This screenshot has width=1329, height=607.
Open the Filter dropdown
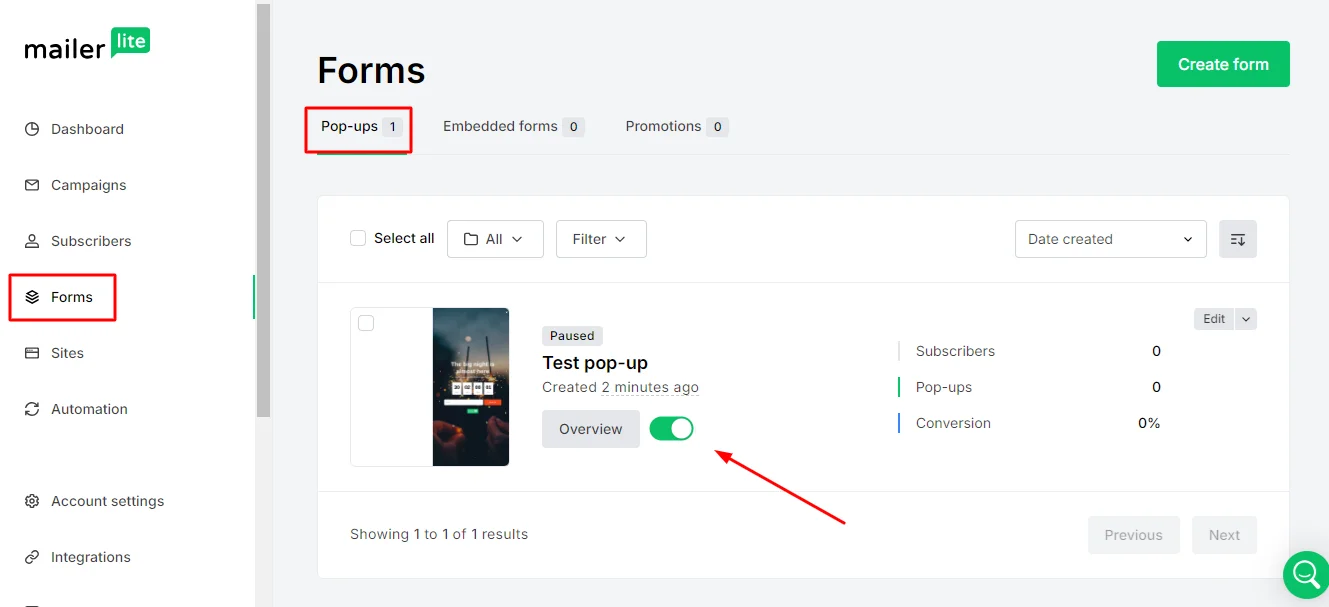[x=601, y=239]
